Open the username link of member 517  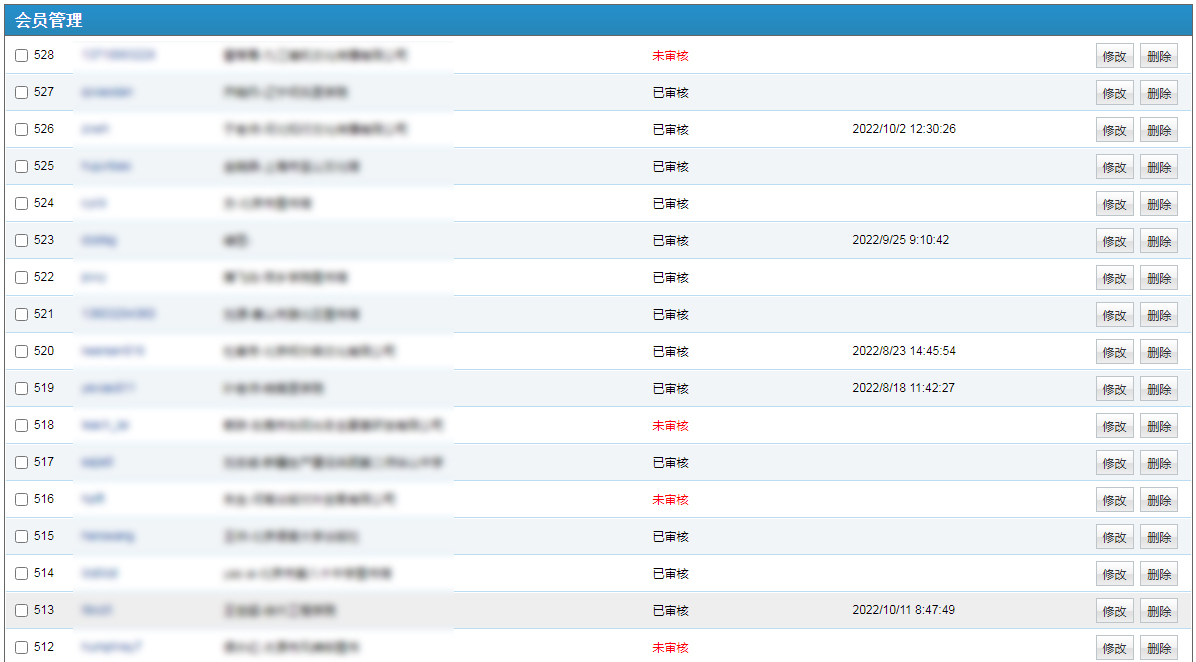[x=98, y=463]
